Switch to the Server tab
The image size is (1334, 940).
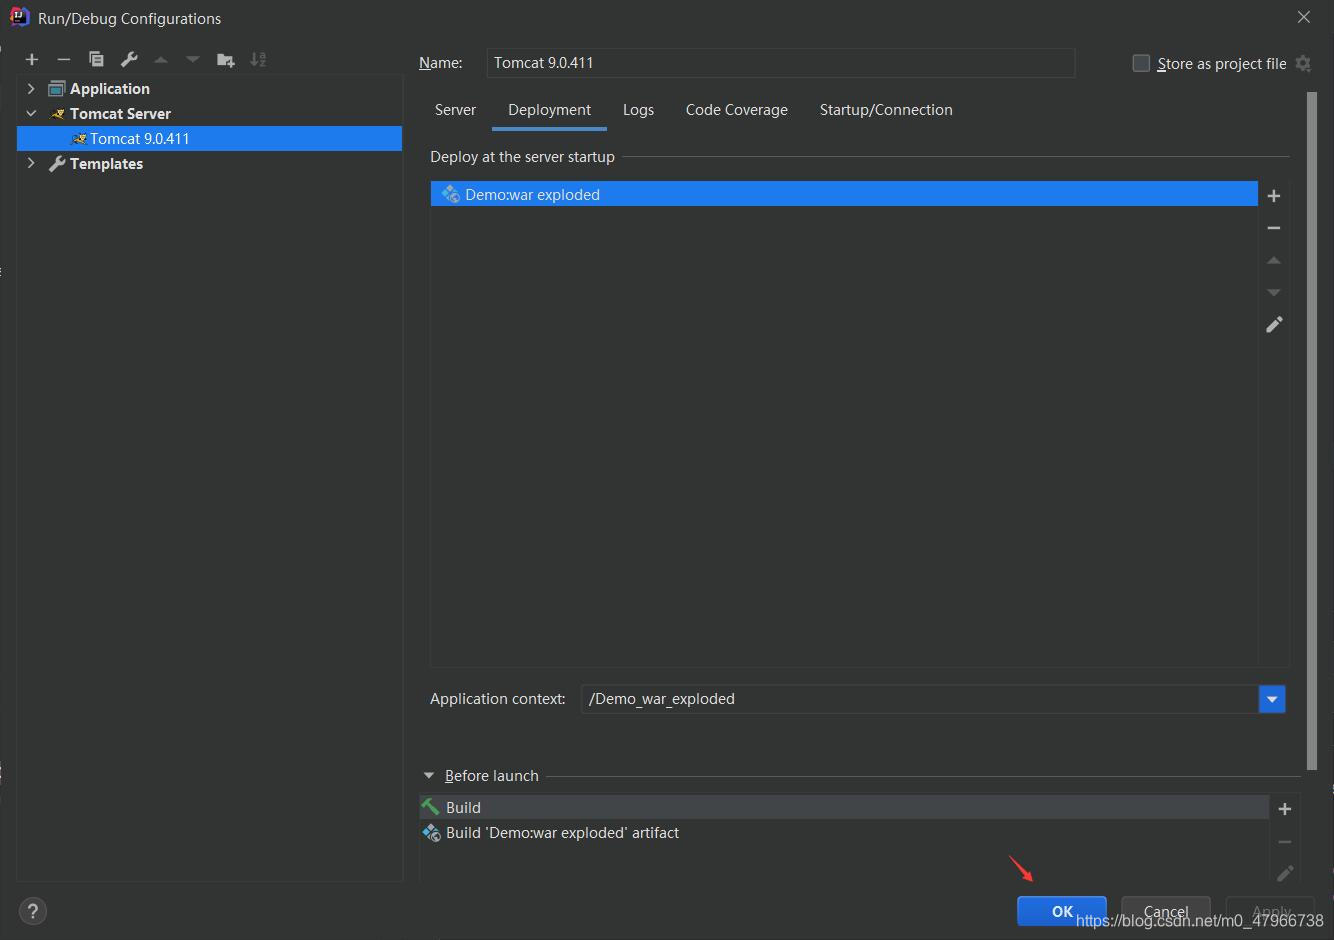click(x=455, y=110)
